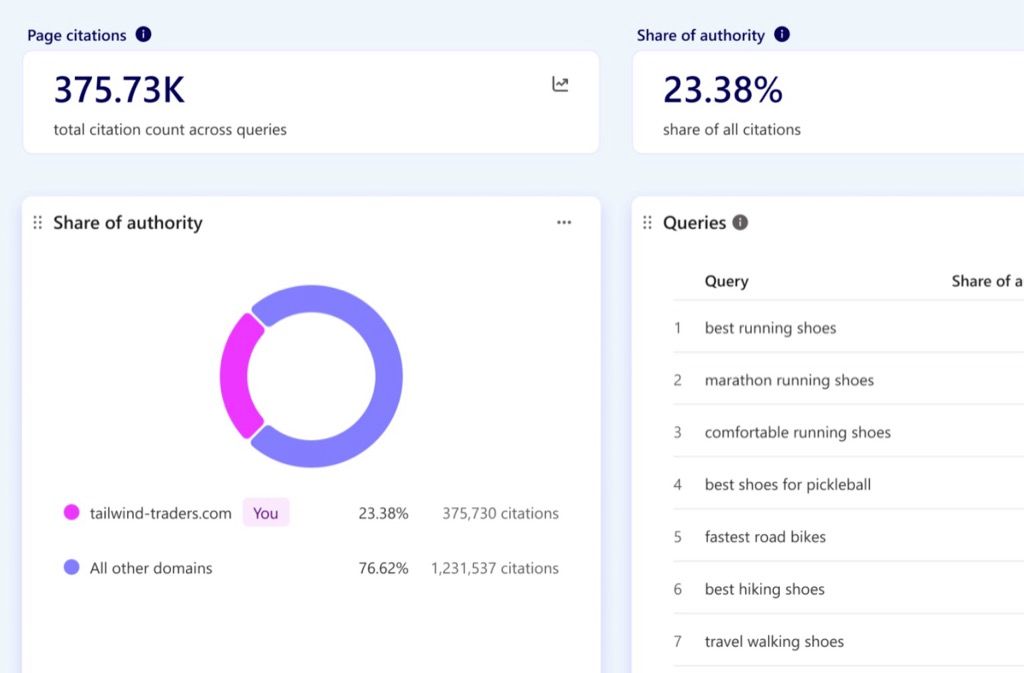Select the purple segment of the donut chart
The width and height of the screenshot is (1024, 673).
[x=389, y=375]
